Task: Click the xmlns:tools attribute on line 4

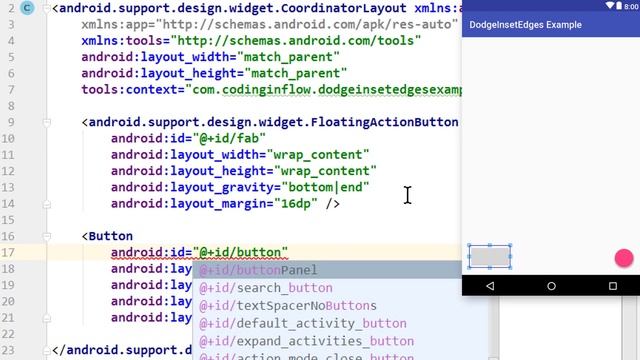Action: [x=251, y=41]
